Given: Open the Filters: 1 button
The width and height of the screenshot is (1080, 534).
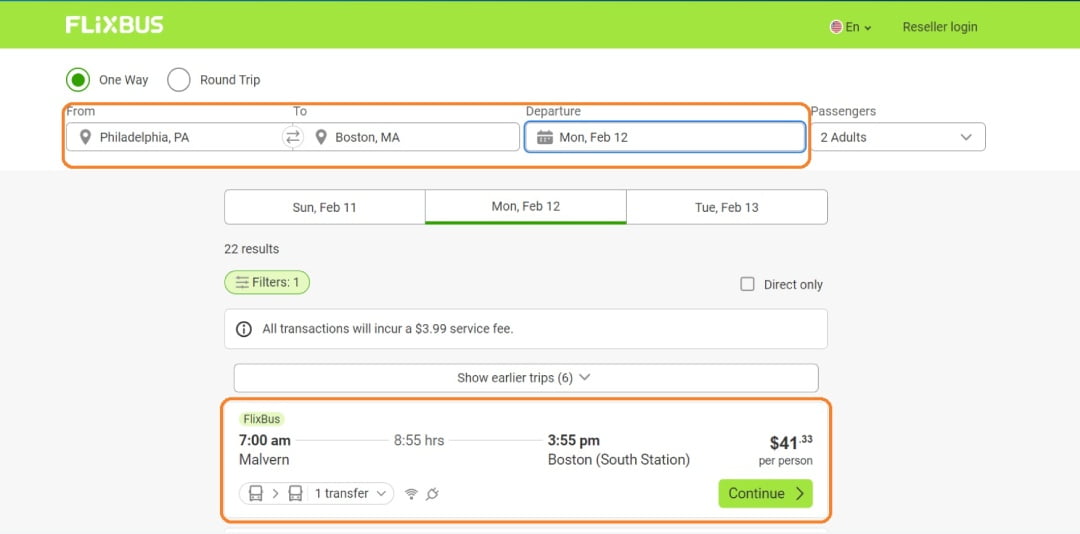Looking at the screenshot, I should tap(267, 283).
